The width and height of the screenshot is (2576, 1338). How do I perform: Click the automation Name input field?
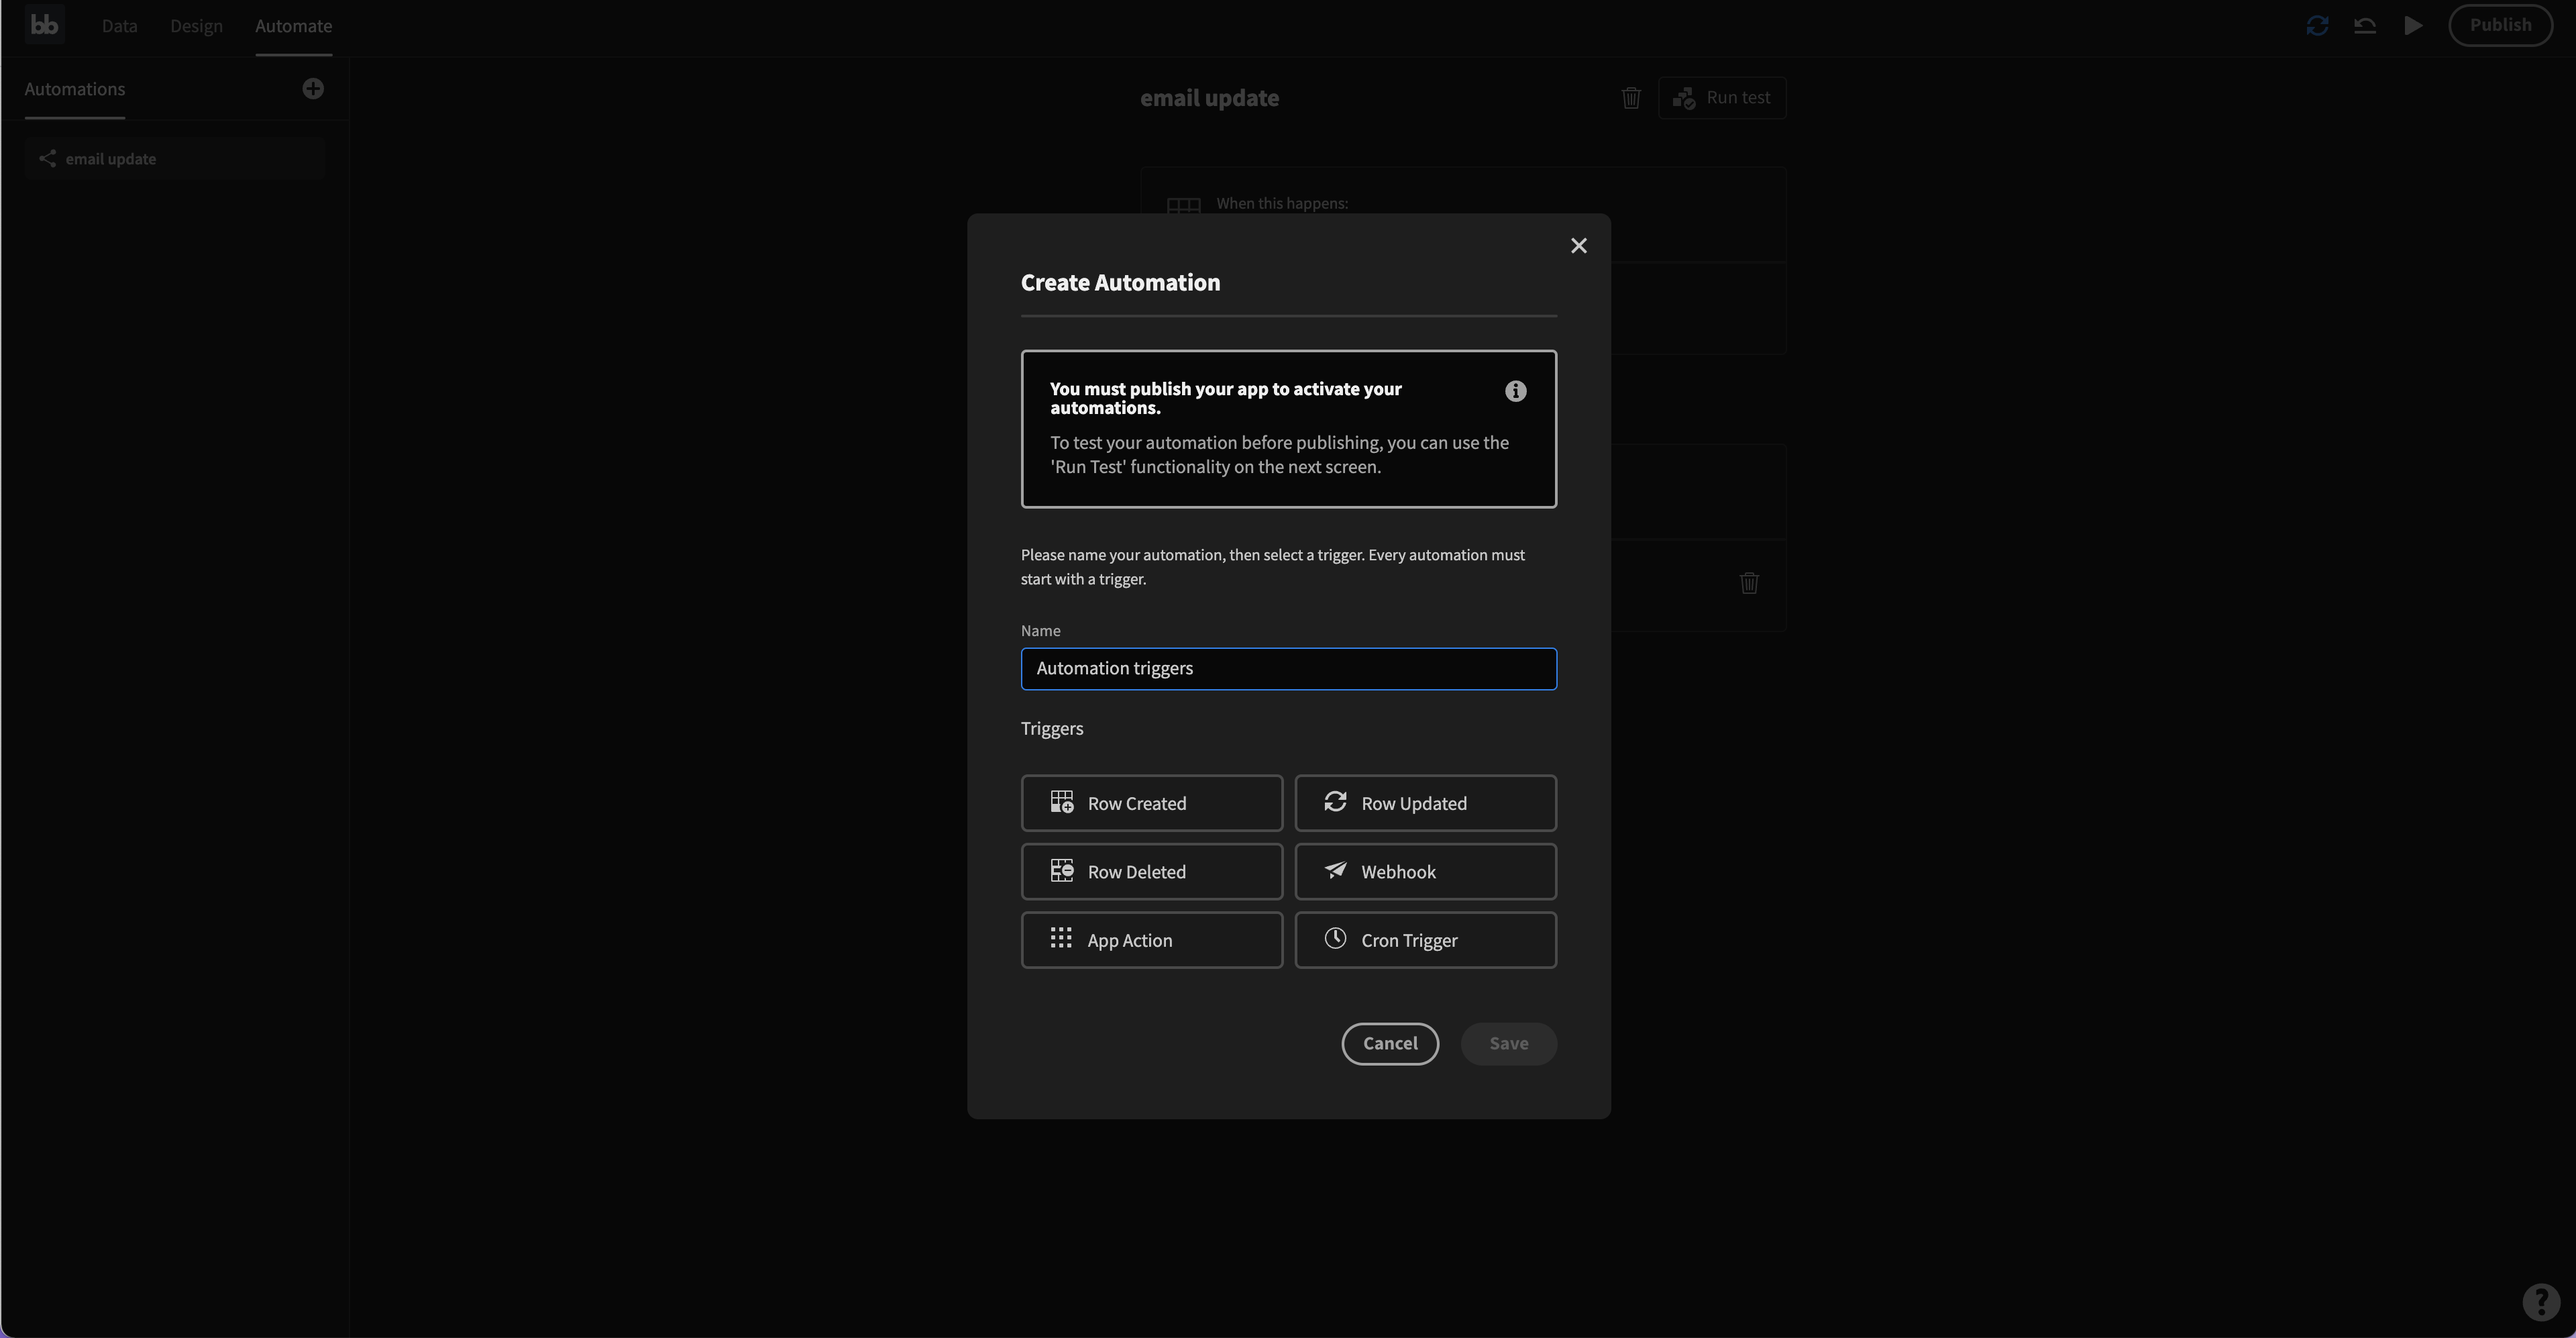[1288, 669]
